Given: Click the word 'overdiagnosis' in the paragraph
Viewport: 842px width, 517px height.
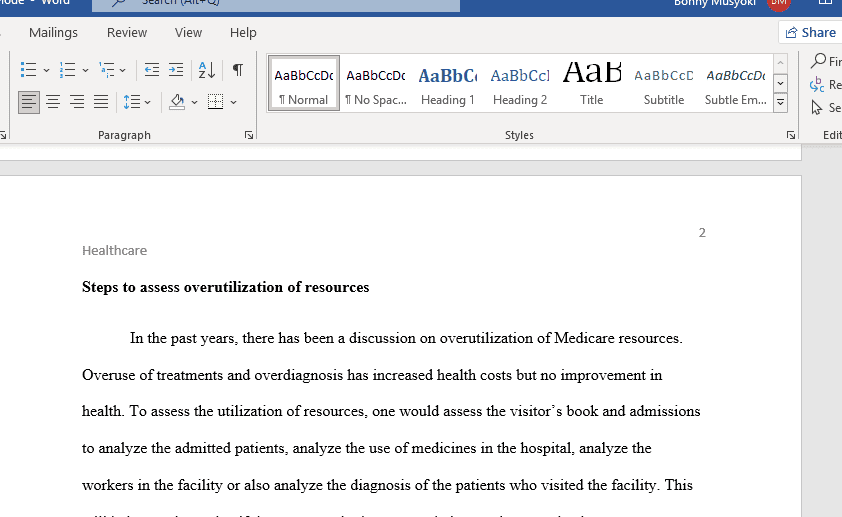Looking at the screenshot, I should 299,375.
